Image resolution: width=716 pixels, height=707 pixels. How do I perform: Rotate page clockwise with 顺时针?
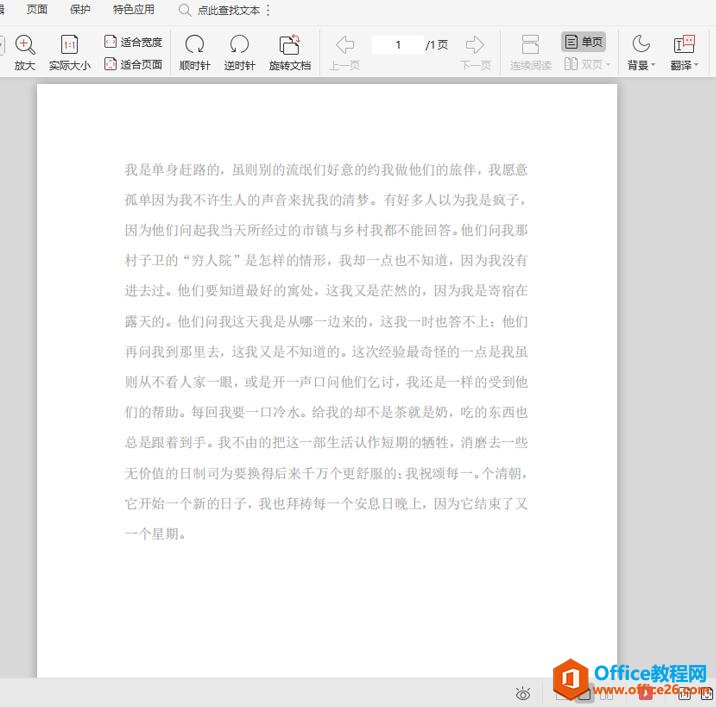coord(195,45)
